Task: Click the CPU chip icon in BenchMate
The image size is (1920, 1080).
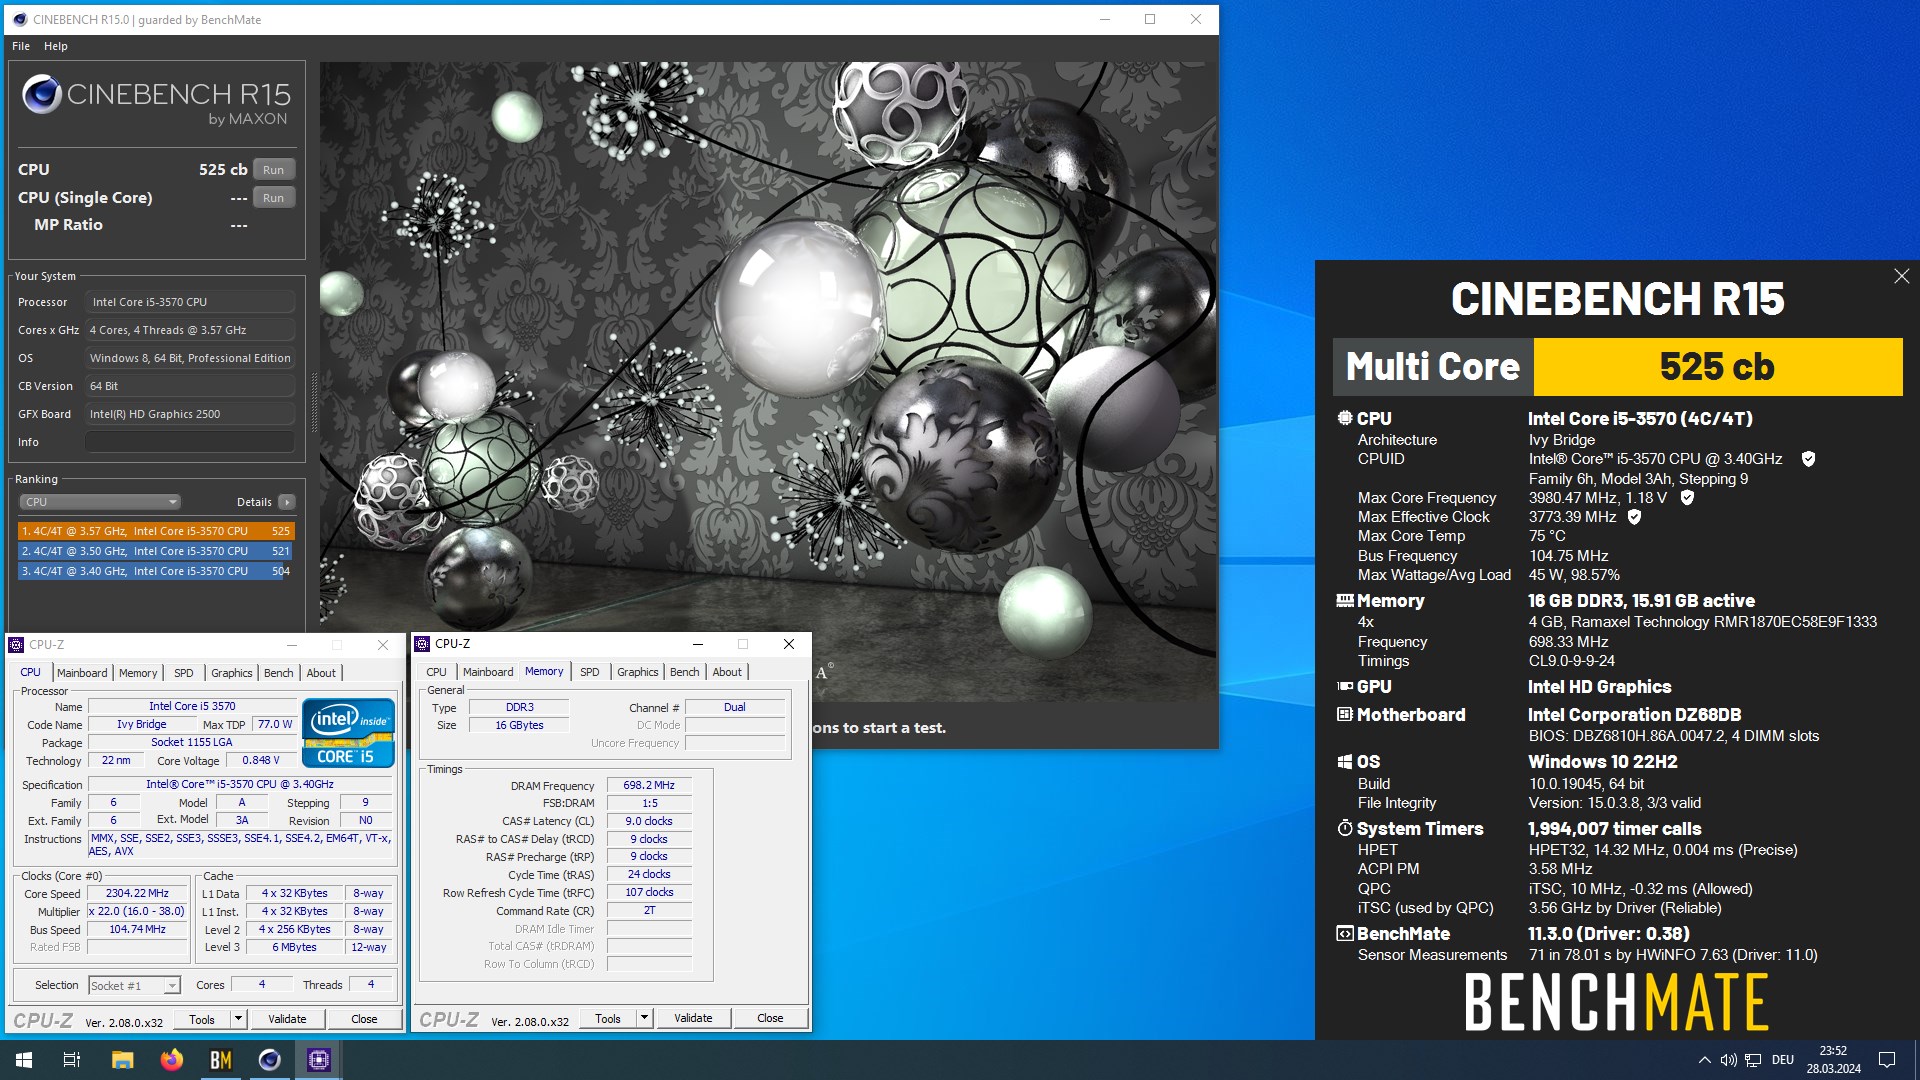Action: point(1345,418)
